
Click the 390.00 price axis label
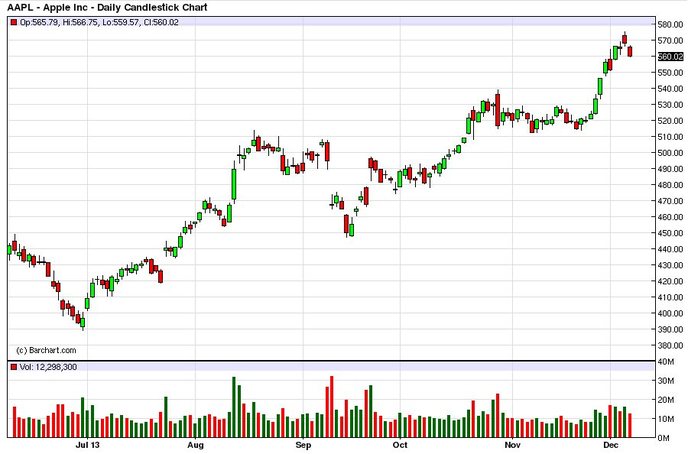(670, 329)
